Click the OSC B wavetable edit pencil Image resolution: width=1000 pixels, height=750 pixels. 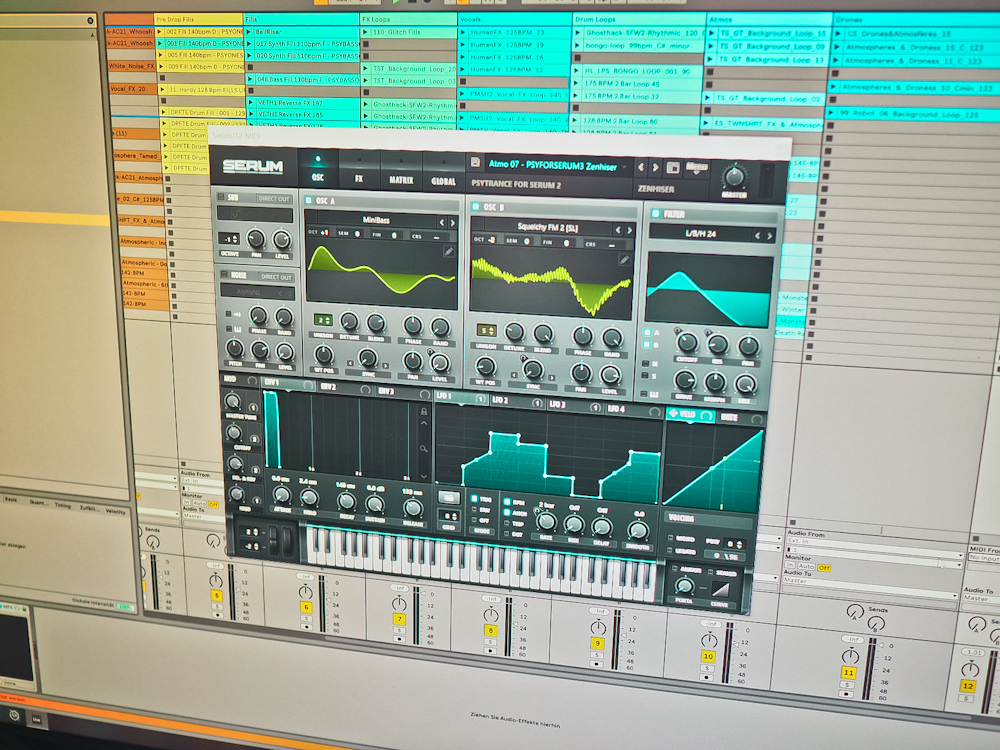624,260
